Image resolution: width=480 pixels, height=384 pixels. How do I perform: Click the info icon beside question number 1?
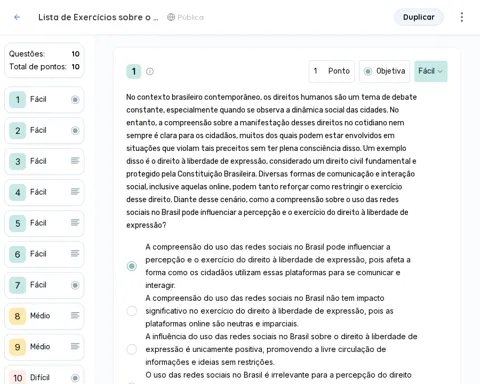coord(150,71)
